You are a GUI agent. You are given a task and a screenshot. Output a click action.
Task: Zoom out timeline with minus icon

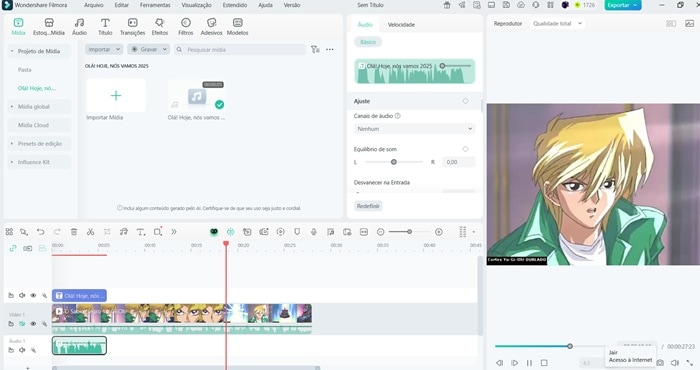(x=380, y=232)
